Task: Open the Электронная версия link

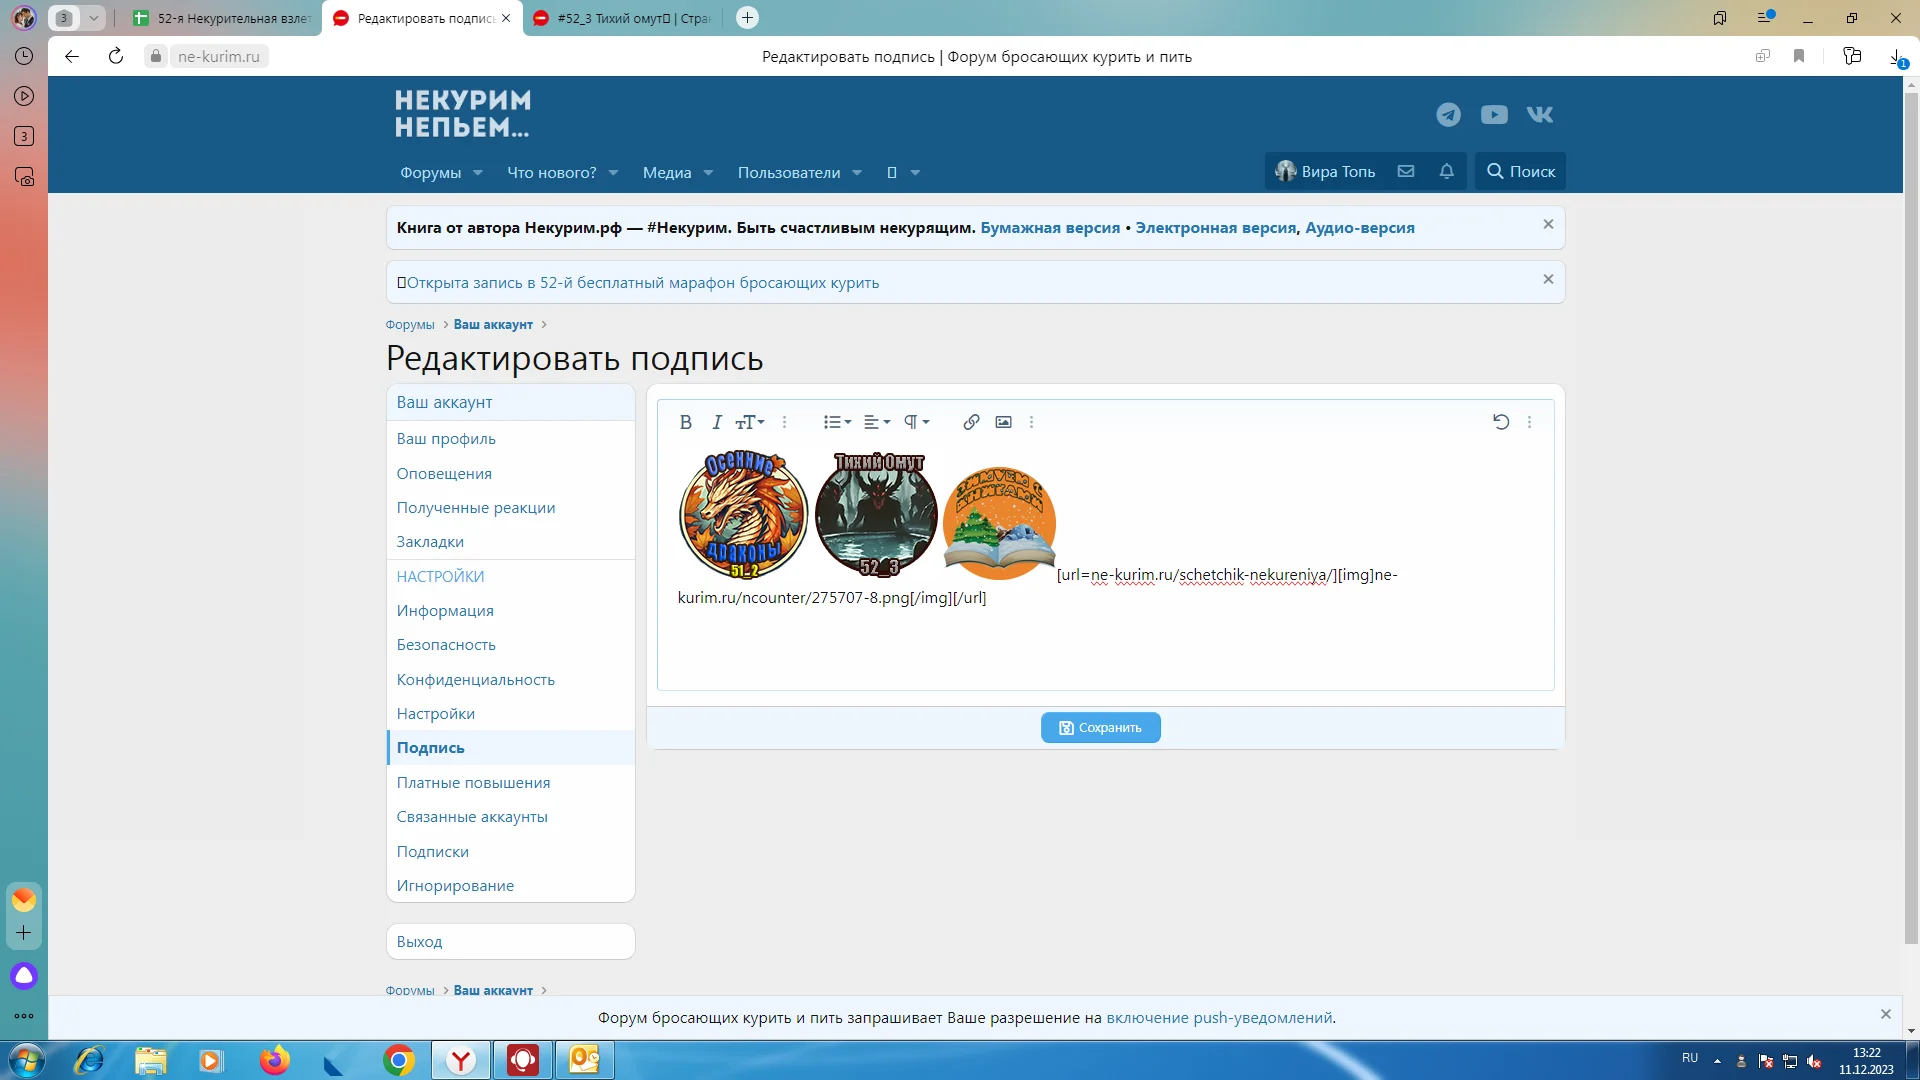Action: point(1215,227)
